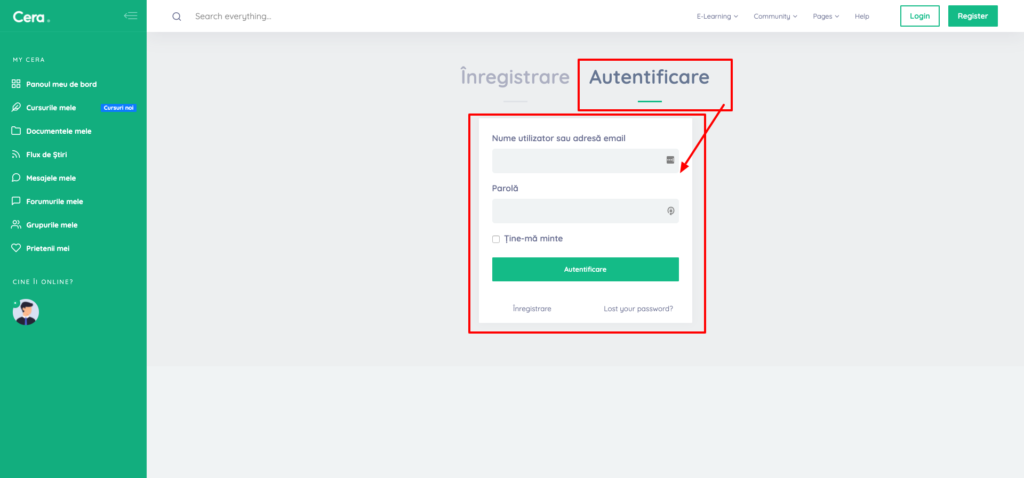Toggle the Ține-mă minte checkbox
The height and width of the screenshot is (478, 1024).
(496, 239)
